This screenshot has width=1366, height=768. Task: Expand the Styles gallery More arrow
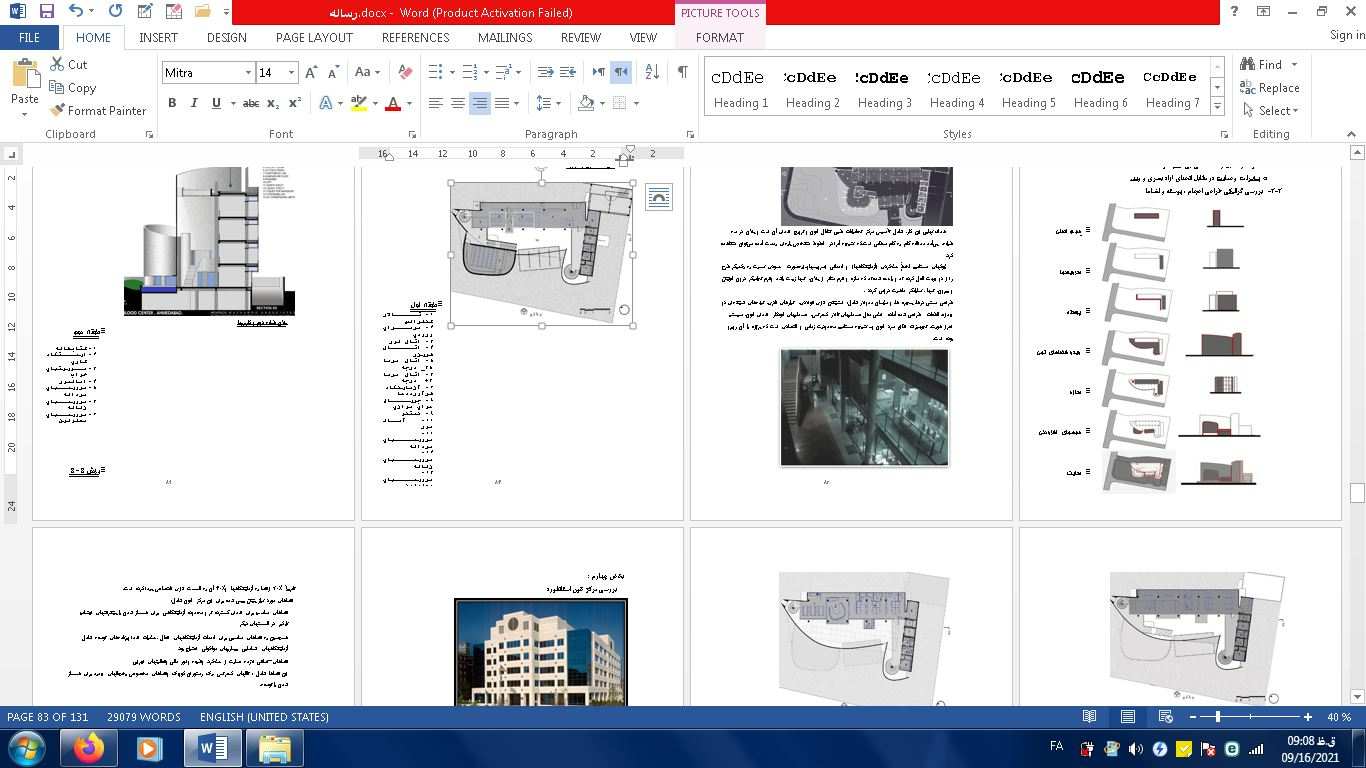coord(1217,105)
